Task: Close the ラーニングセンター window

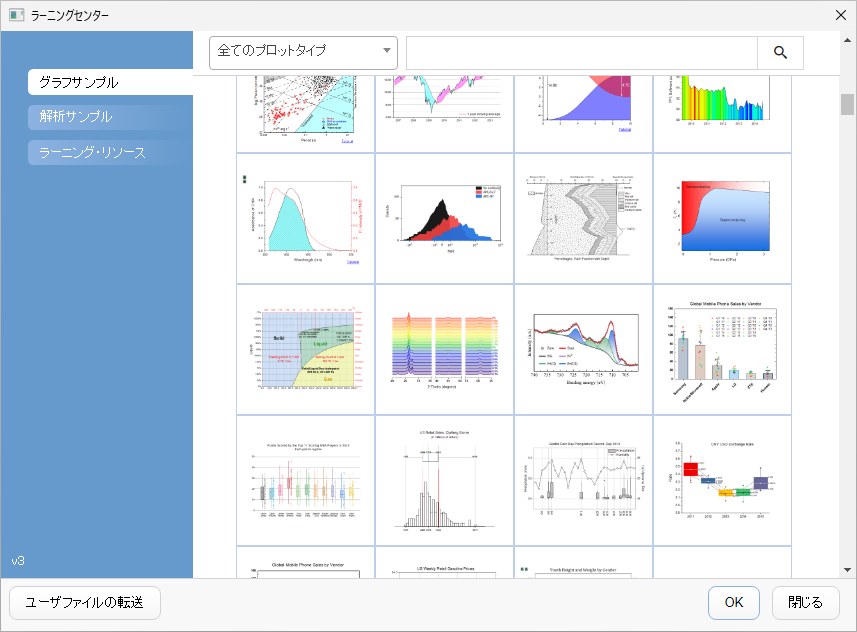Action: pyautogui.click(x=840, y=15)
